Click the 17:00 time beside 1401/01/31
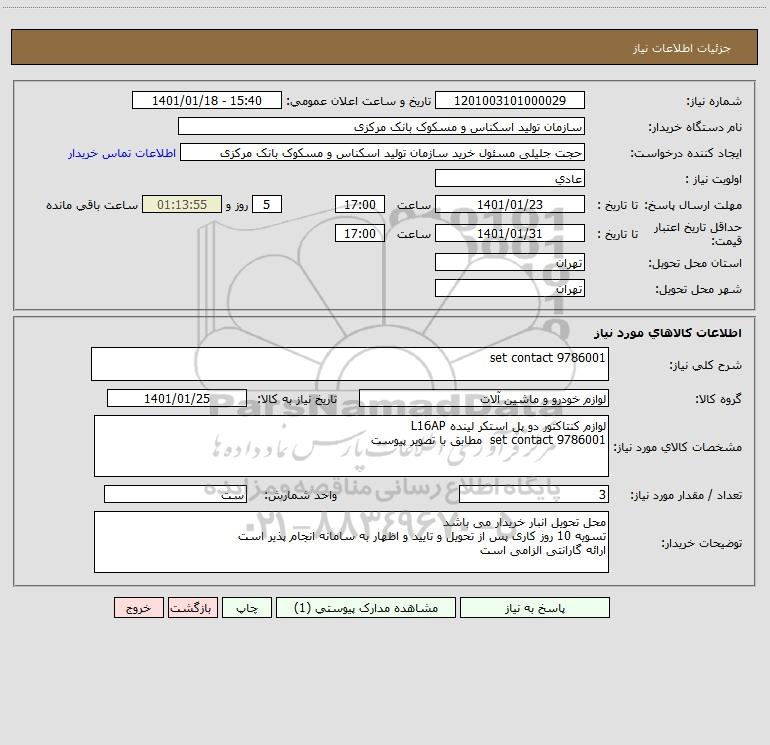 tap(359, 233)
